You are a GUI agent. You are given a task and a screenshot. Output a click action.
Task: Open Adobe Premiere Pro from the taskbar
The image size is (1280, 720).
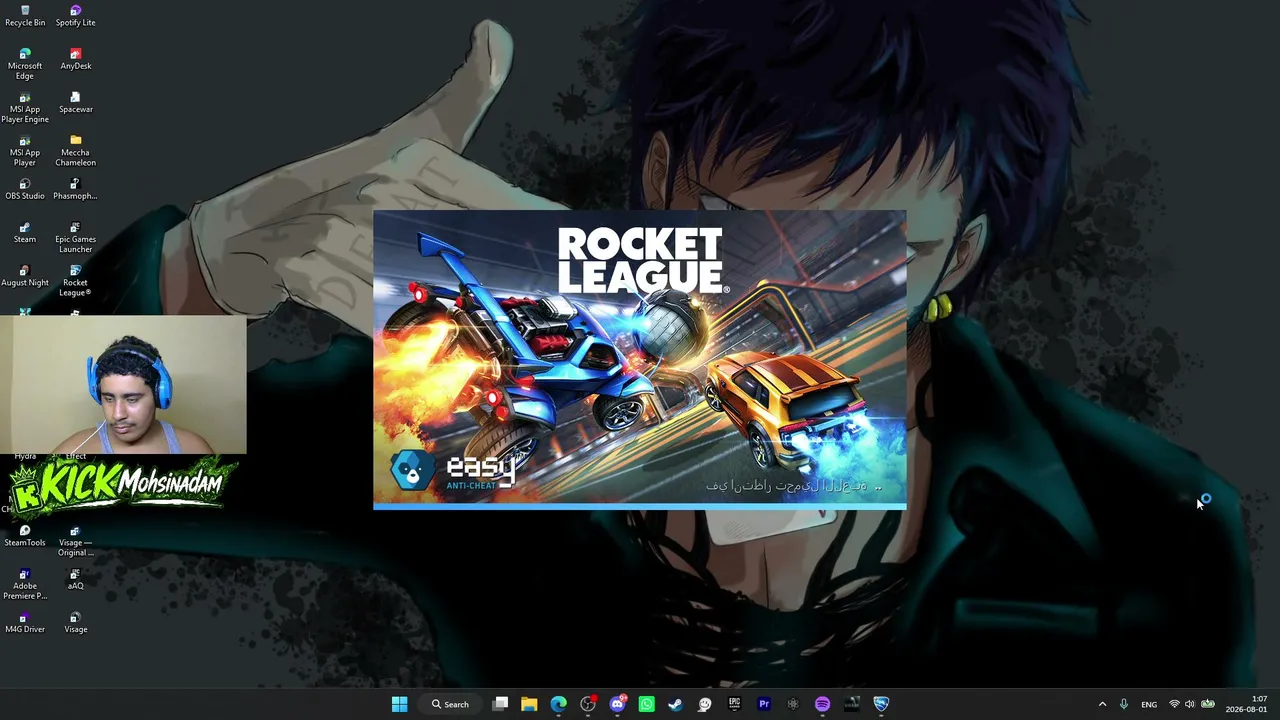tap(764, 704)
